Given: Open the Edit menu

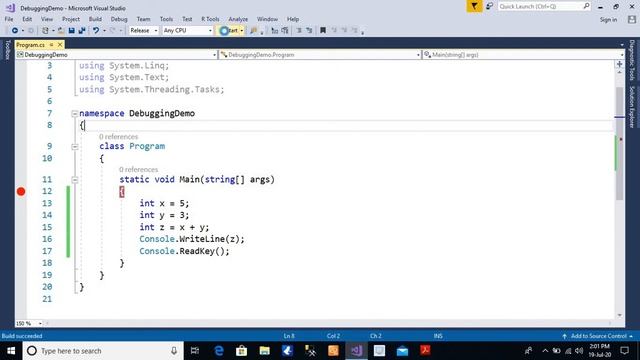Looking at the screenshot, I should (x=27, y=19).
